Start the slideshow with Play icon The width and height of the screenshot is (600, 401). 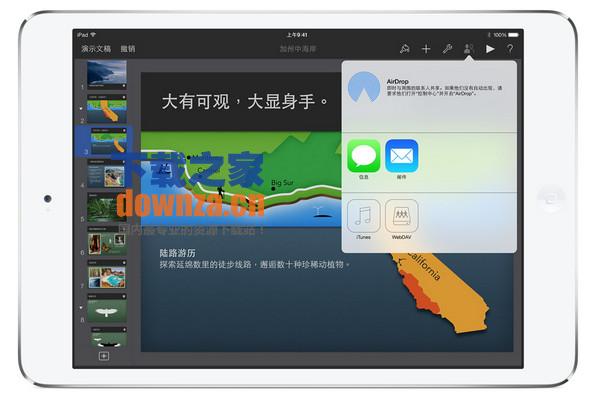tap(490, 49)
